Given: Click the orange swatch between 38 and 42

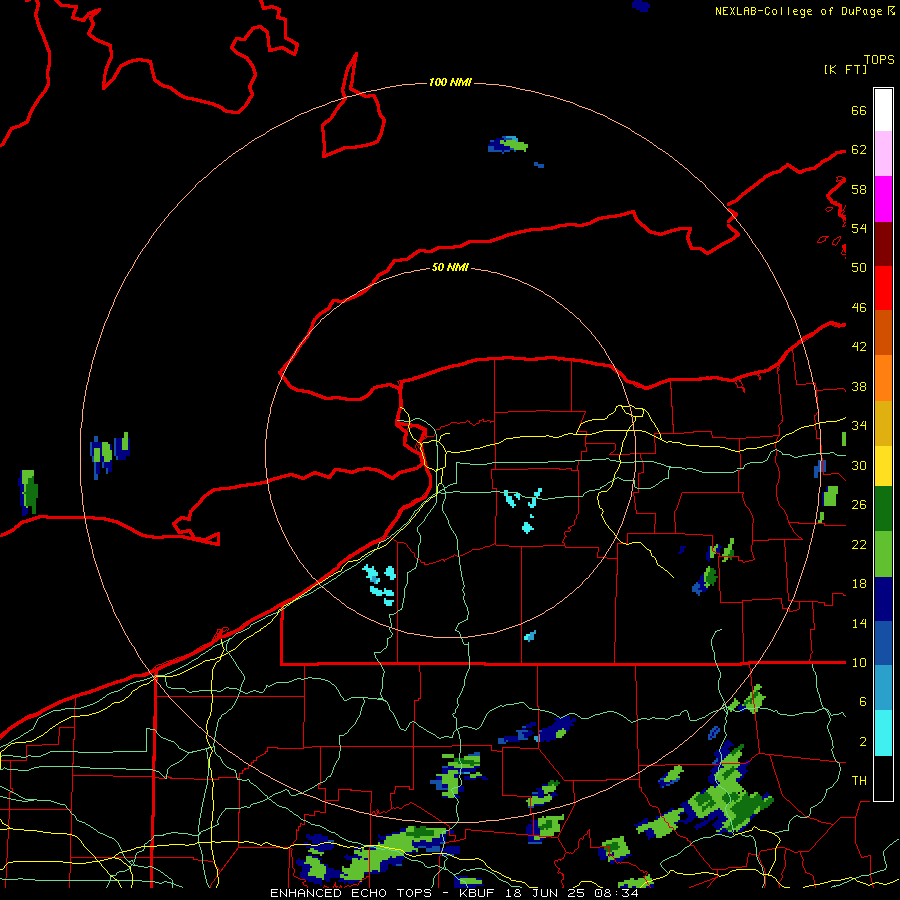Looking at the screenshot, I should (x=883, y=378).
